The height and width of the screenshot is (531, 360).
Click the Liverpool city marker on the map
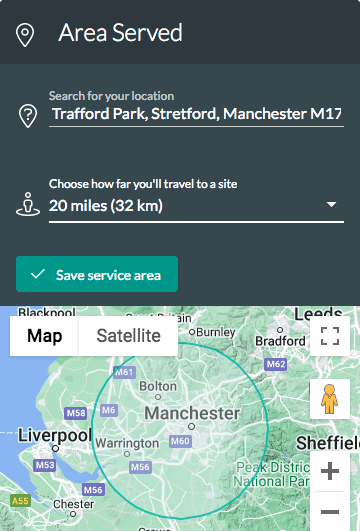click(55, 448)
